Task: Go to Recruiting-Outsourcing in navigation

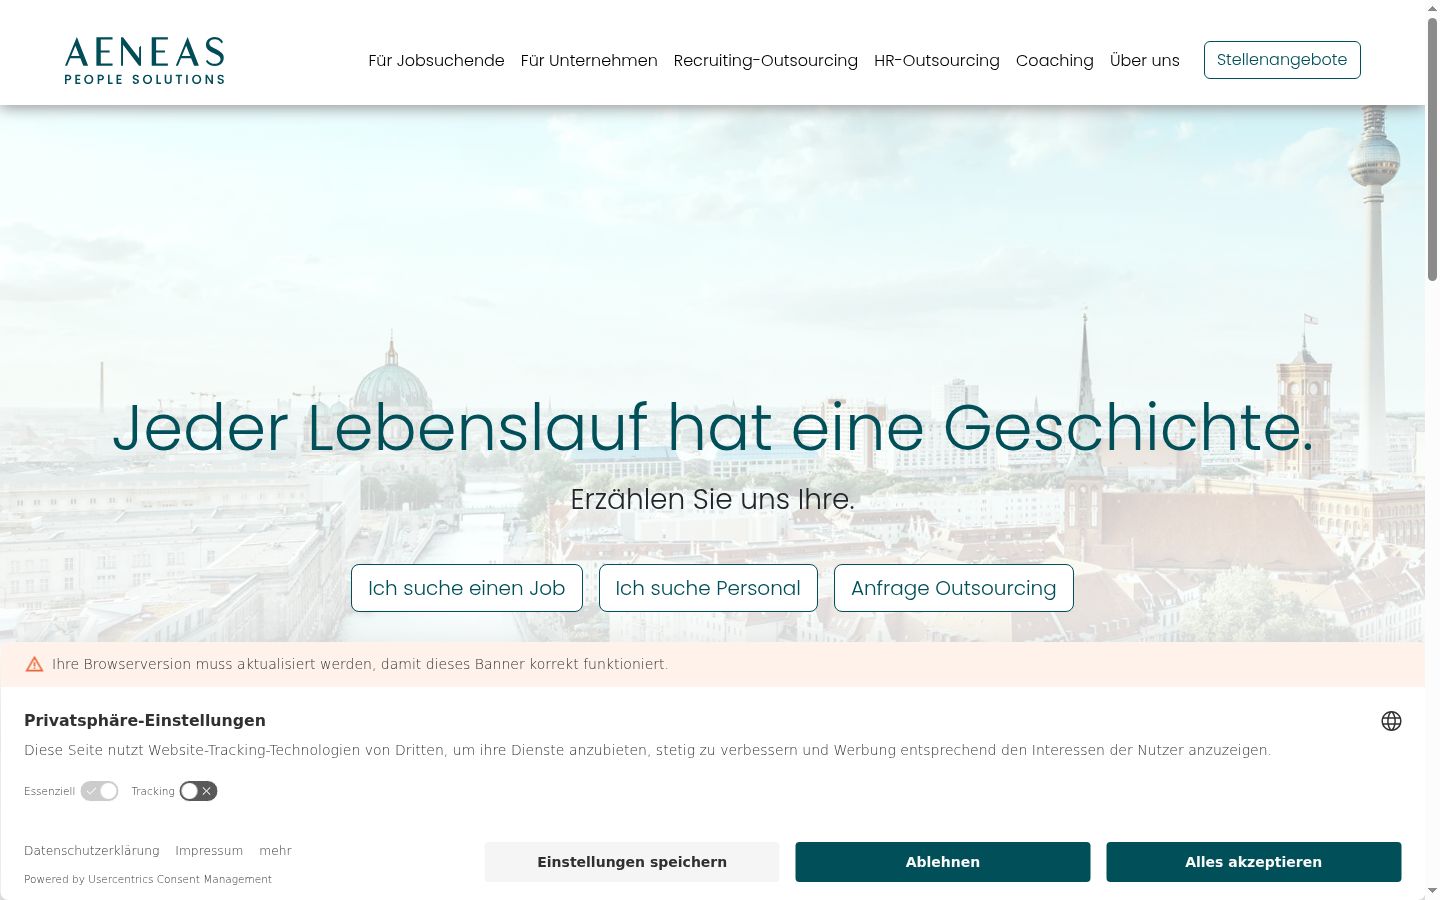Action: click(x=766, y=60)
